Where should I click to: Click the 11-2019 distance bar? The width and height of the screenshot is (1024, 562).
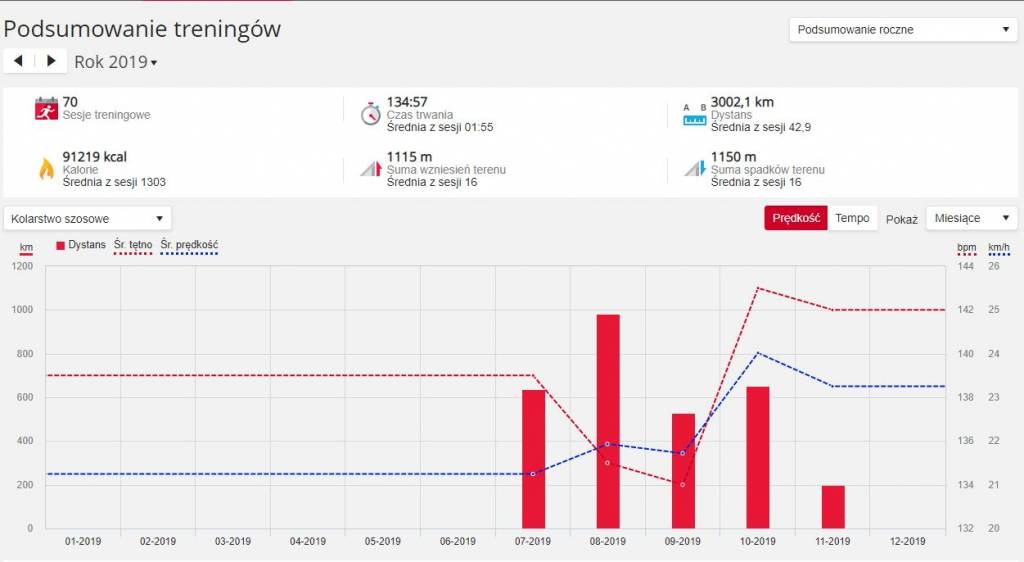[x=833, y=507]
